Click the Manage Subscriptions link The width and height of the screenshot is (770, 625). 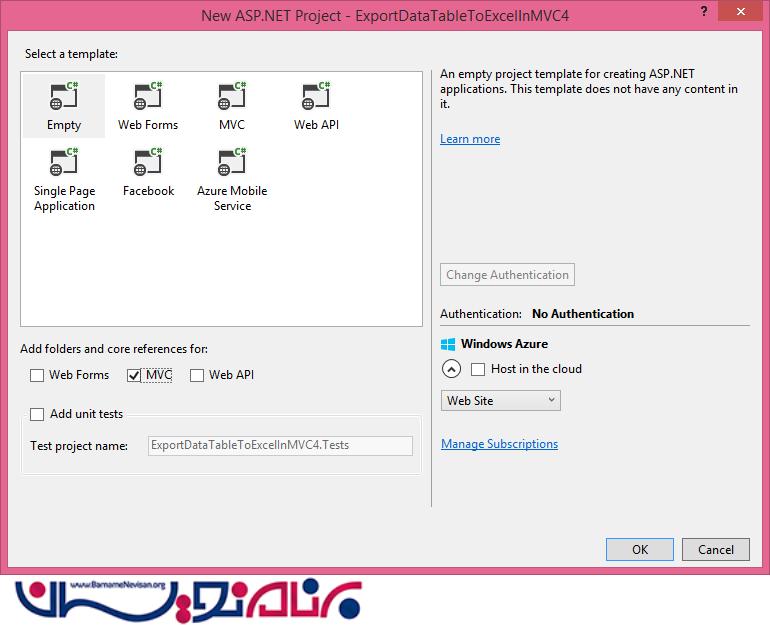(499, 444)
